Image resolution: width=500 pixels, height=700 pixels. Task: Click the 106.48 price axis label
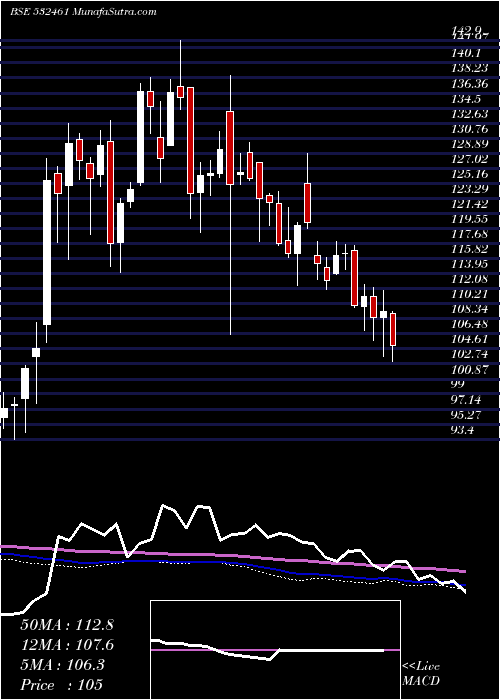click(x=468, y=324)
